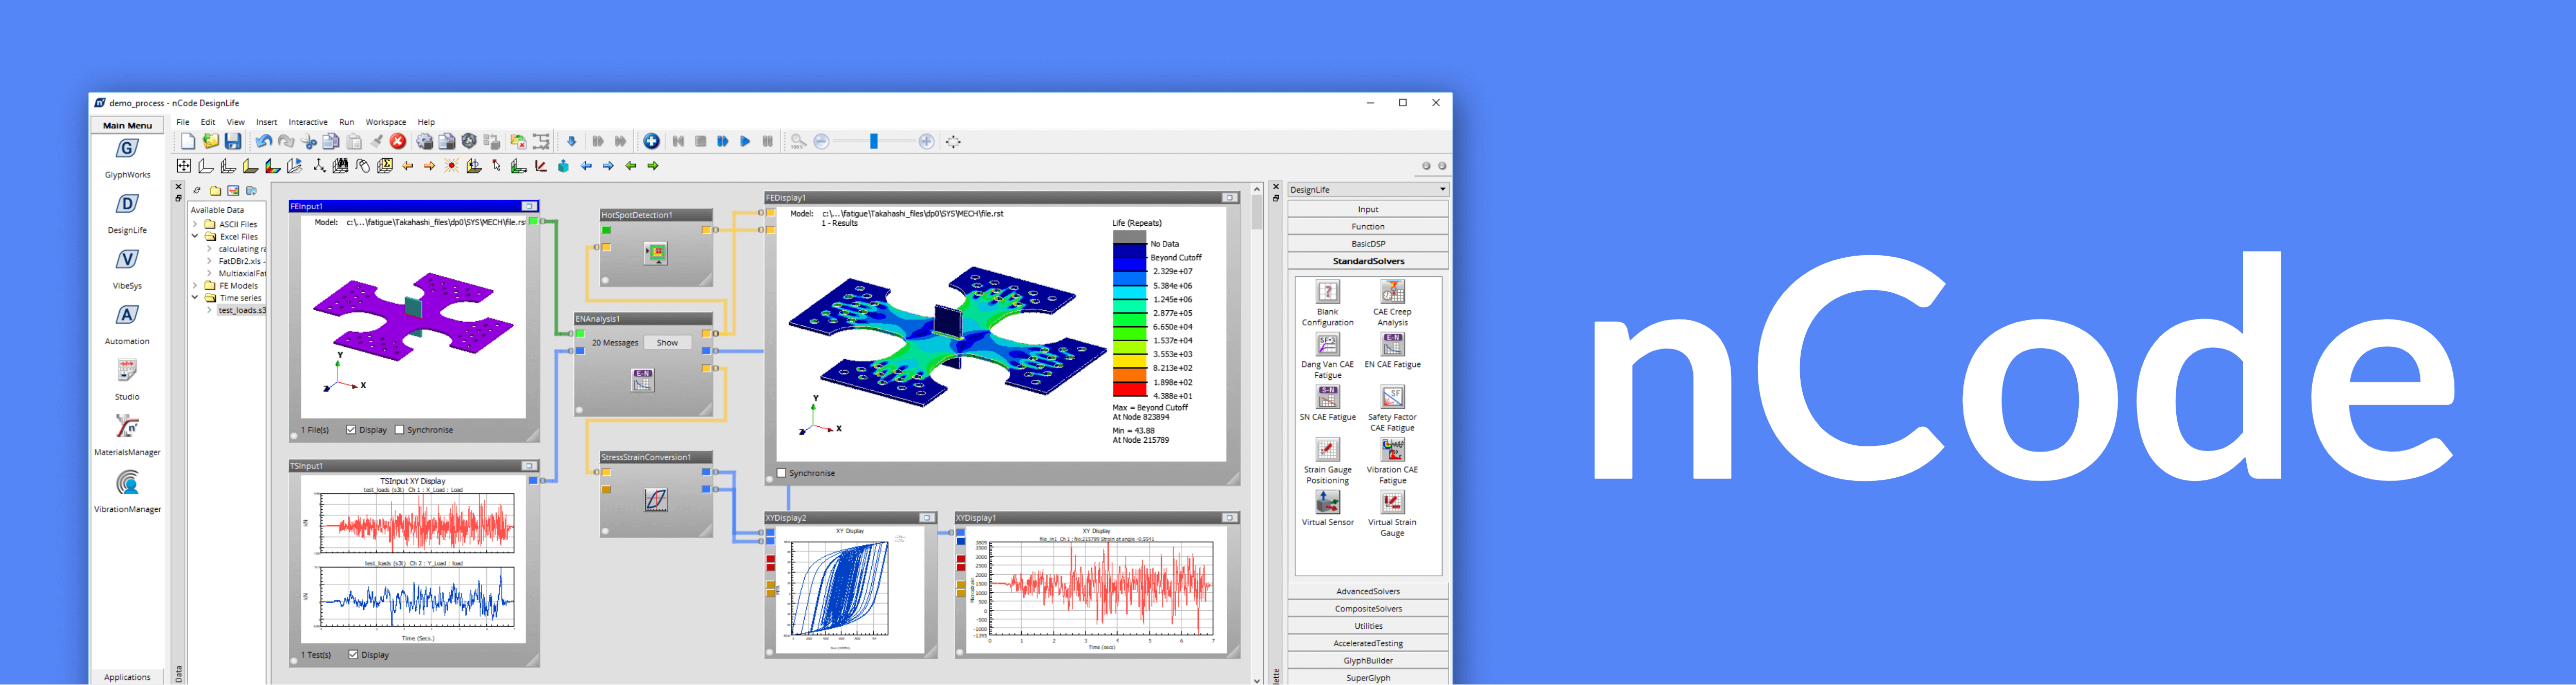Open the Utilities palette section

click(1368, 625)
